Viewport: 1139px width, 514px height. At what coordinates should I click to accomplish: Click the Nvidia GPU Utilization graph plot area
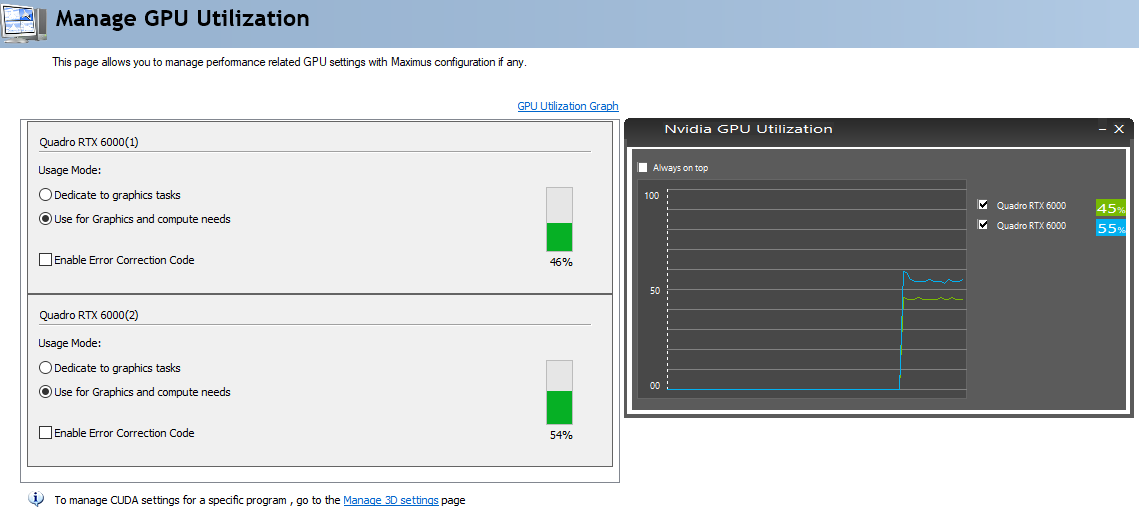815,290
